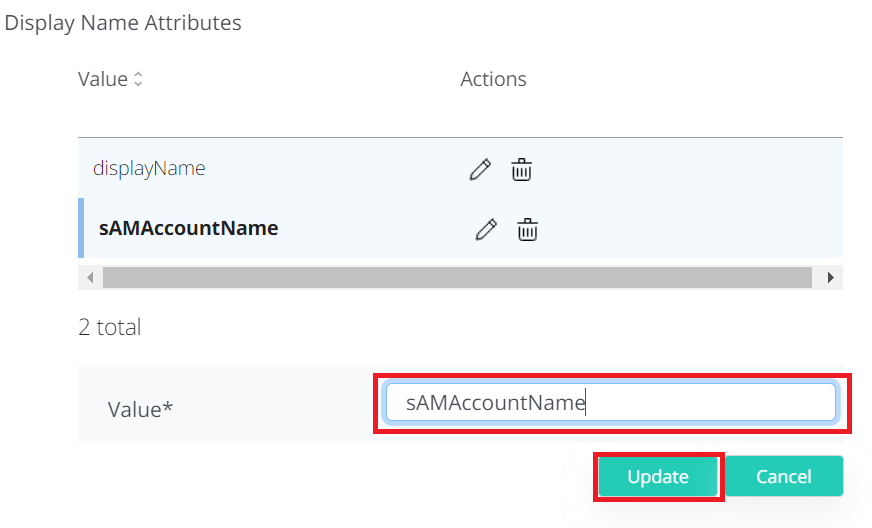This screenshot has width=872, height=528.
Task: Click the Actions column header
Action: [x=493, y=79]
